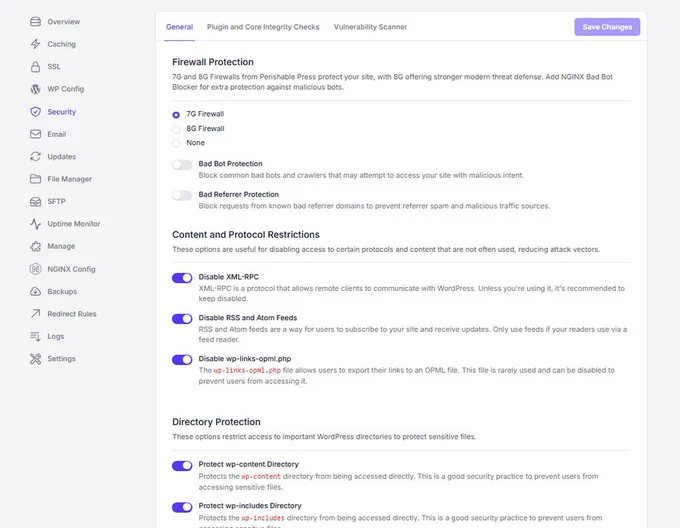
Task: Open the Backups cloud download icon
Action: [36, 291]
